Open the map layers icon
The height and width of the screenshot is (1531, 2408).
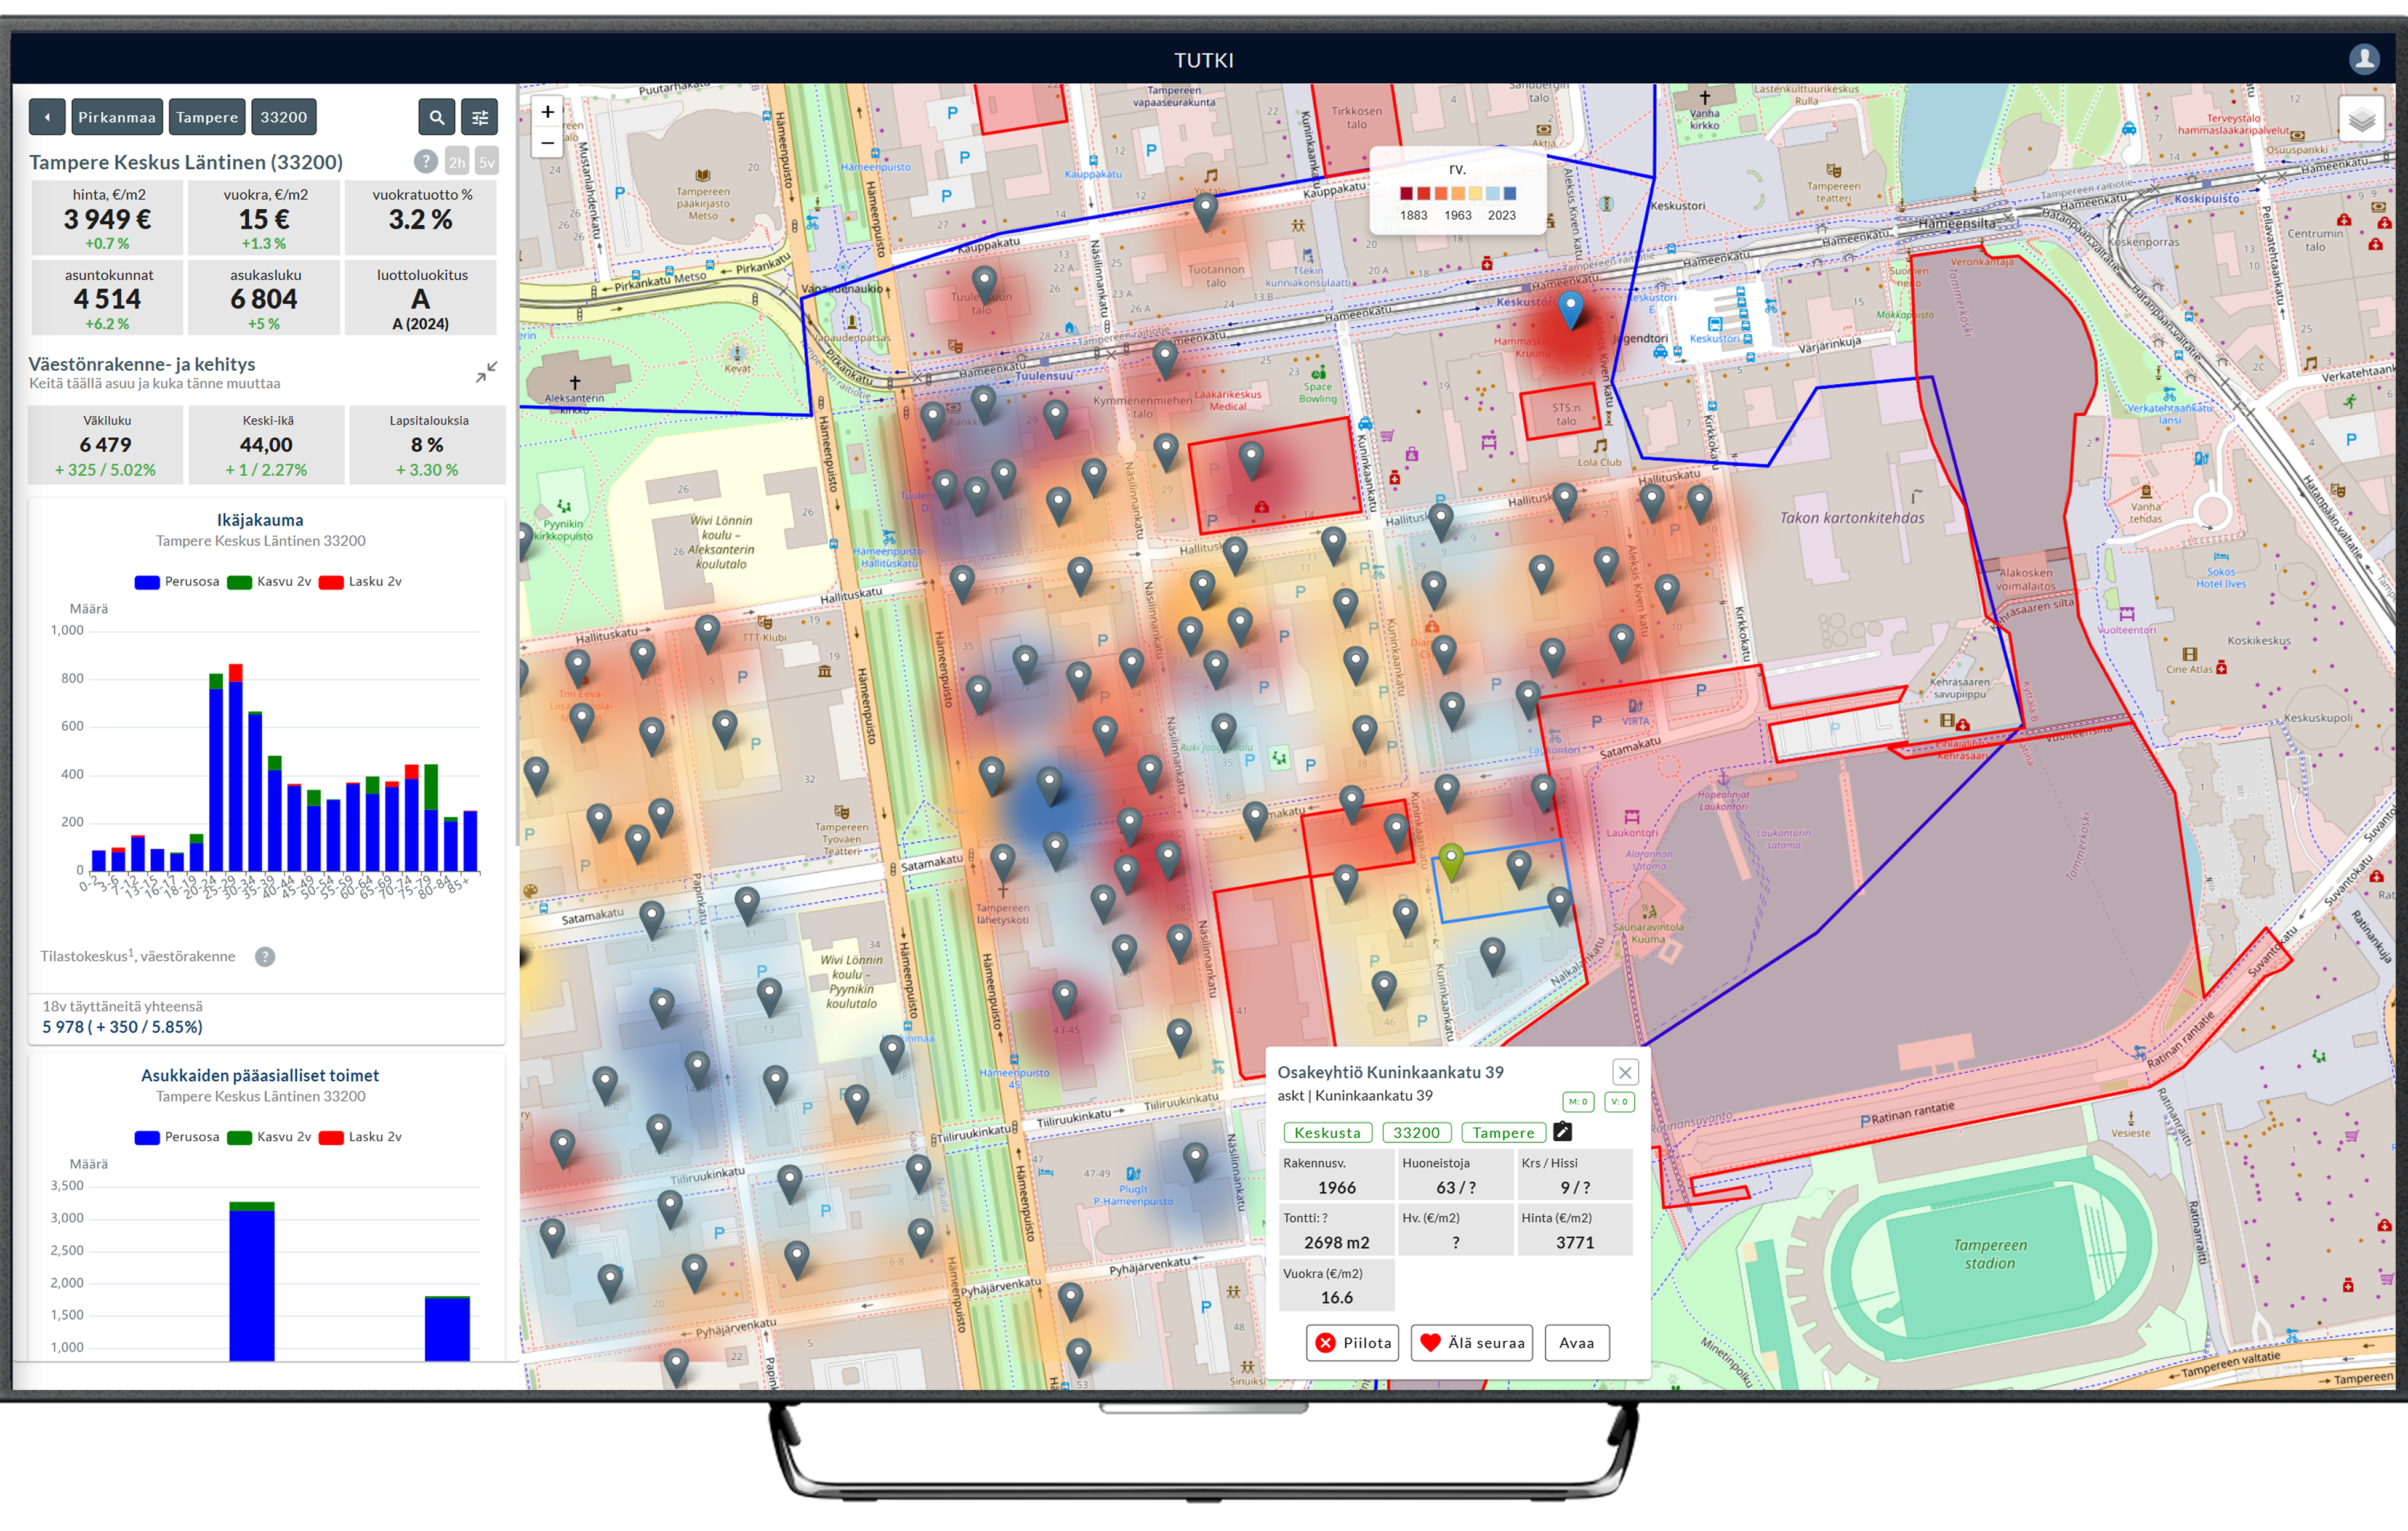(x=2361, y=120)
